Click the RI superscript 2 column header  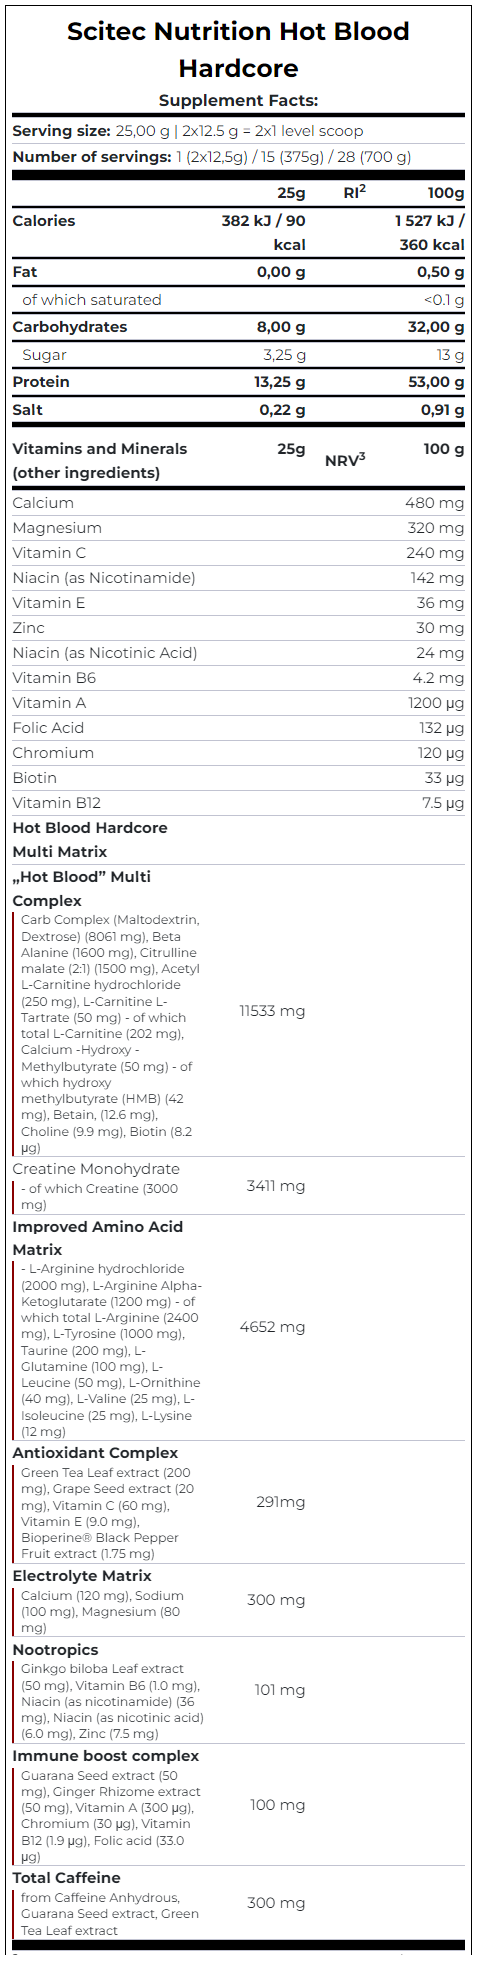click(x=355, y=192)
